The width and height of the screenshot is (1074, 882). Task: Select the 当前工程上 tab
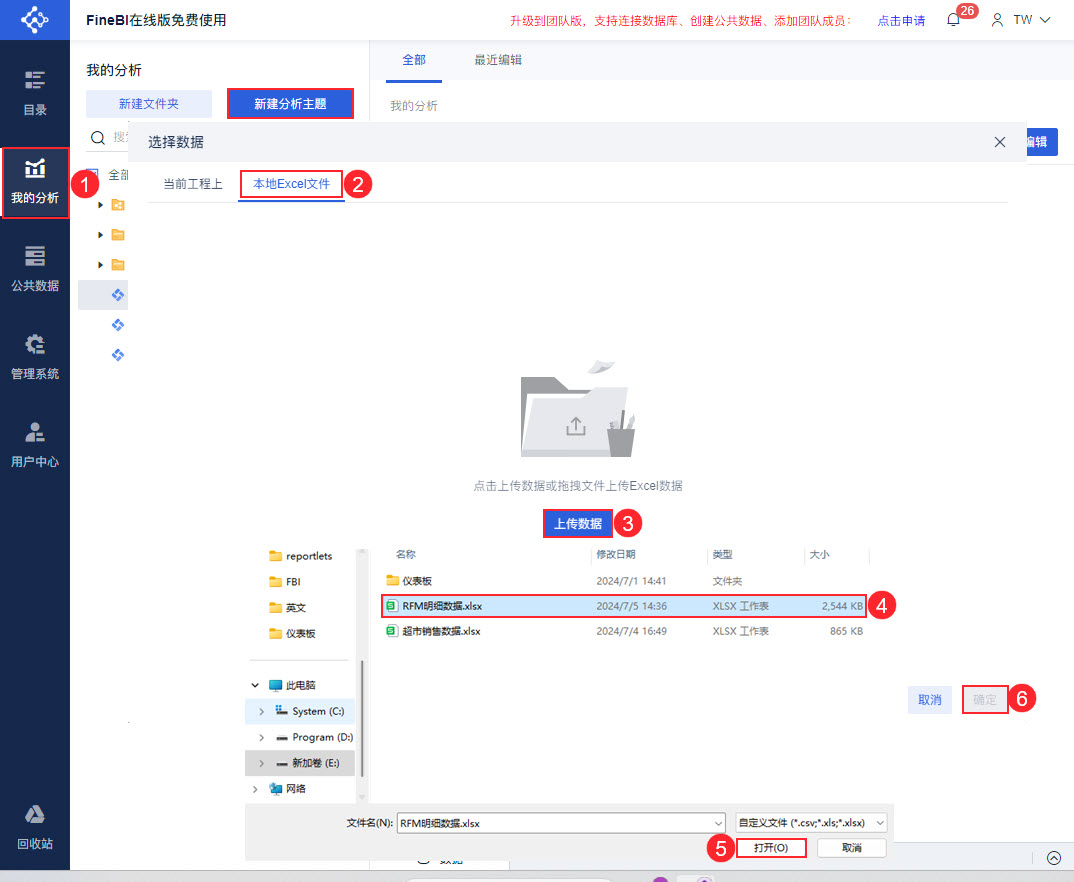(192, 184)
